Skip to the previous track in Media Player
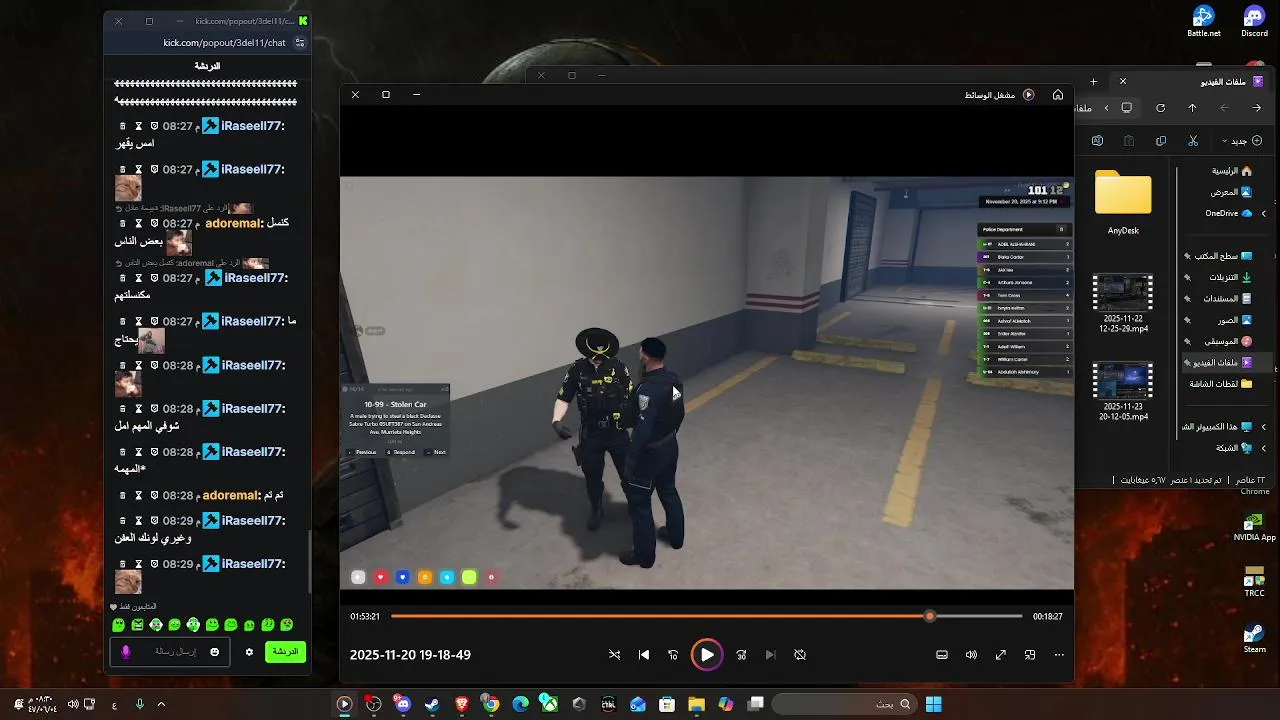Image resolution: width=1280 pixels, height=720 pixels. (x=644, y=655)
